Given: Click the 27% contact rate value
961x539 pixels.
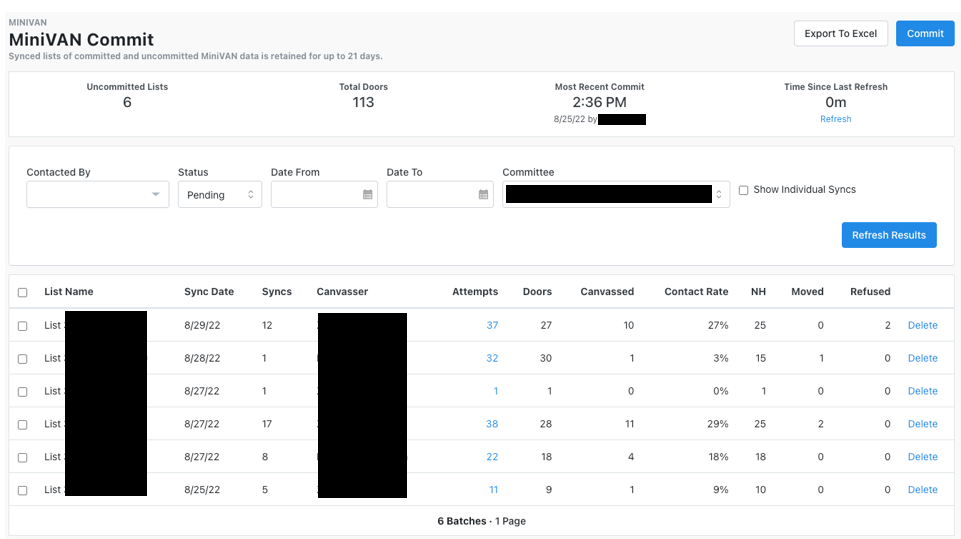Looking at the screenshot, I should [x=718, y=325].
